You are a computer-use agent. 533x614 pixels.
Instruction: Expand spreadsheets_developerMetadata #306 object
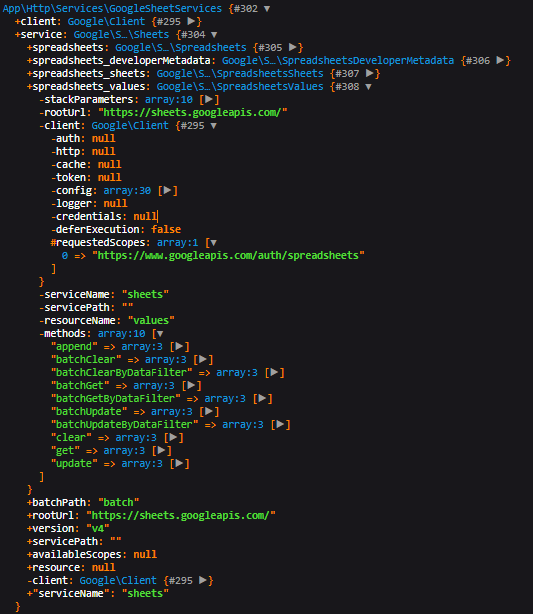coord(500,60)
